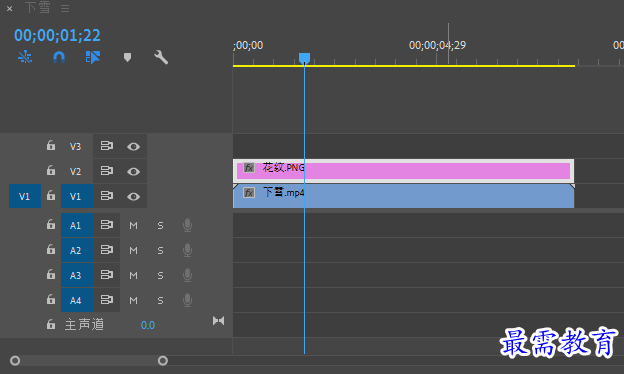Screen dimensions: 624x374
Task: Click fx badge on 下雪.mp4 clip
Action: pos(249,193)
